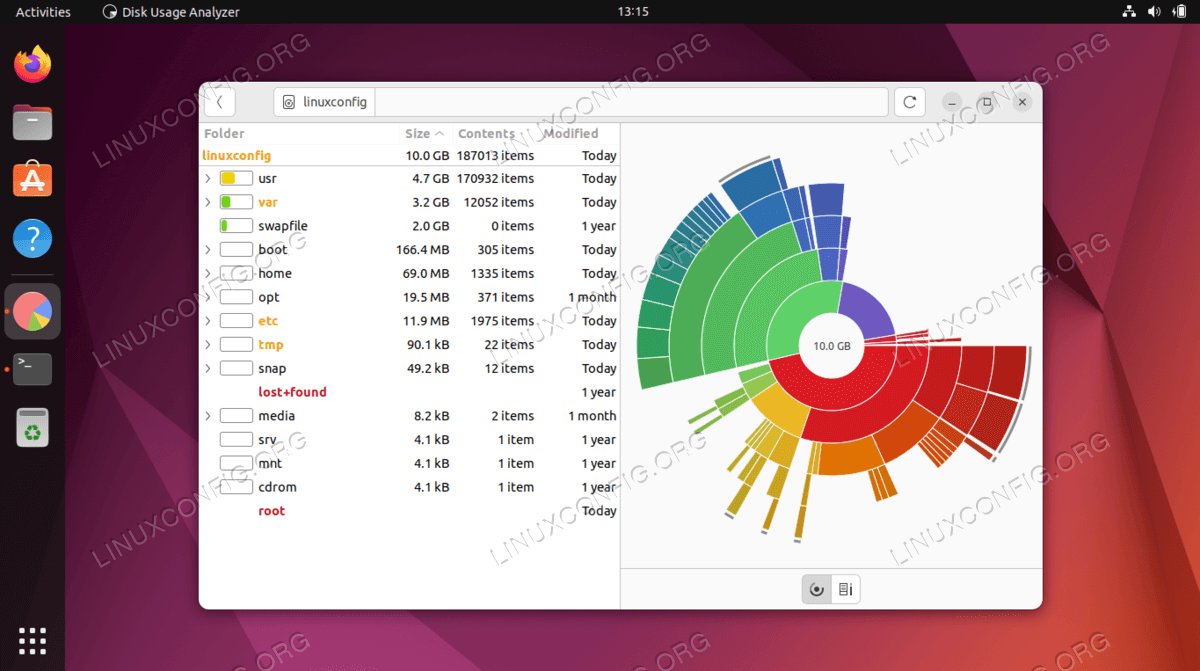This screenshot has width=1200, height=671.
Task: Open Terminal from the dock
Action: click(x=33, y=369)
